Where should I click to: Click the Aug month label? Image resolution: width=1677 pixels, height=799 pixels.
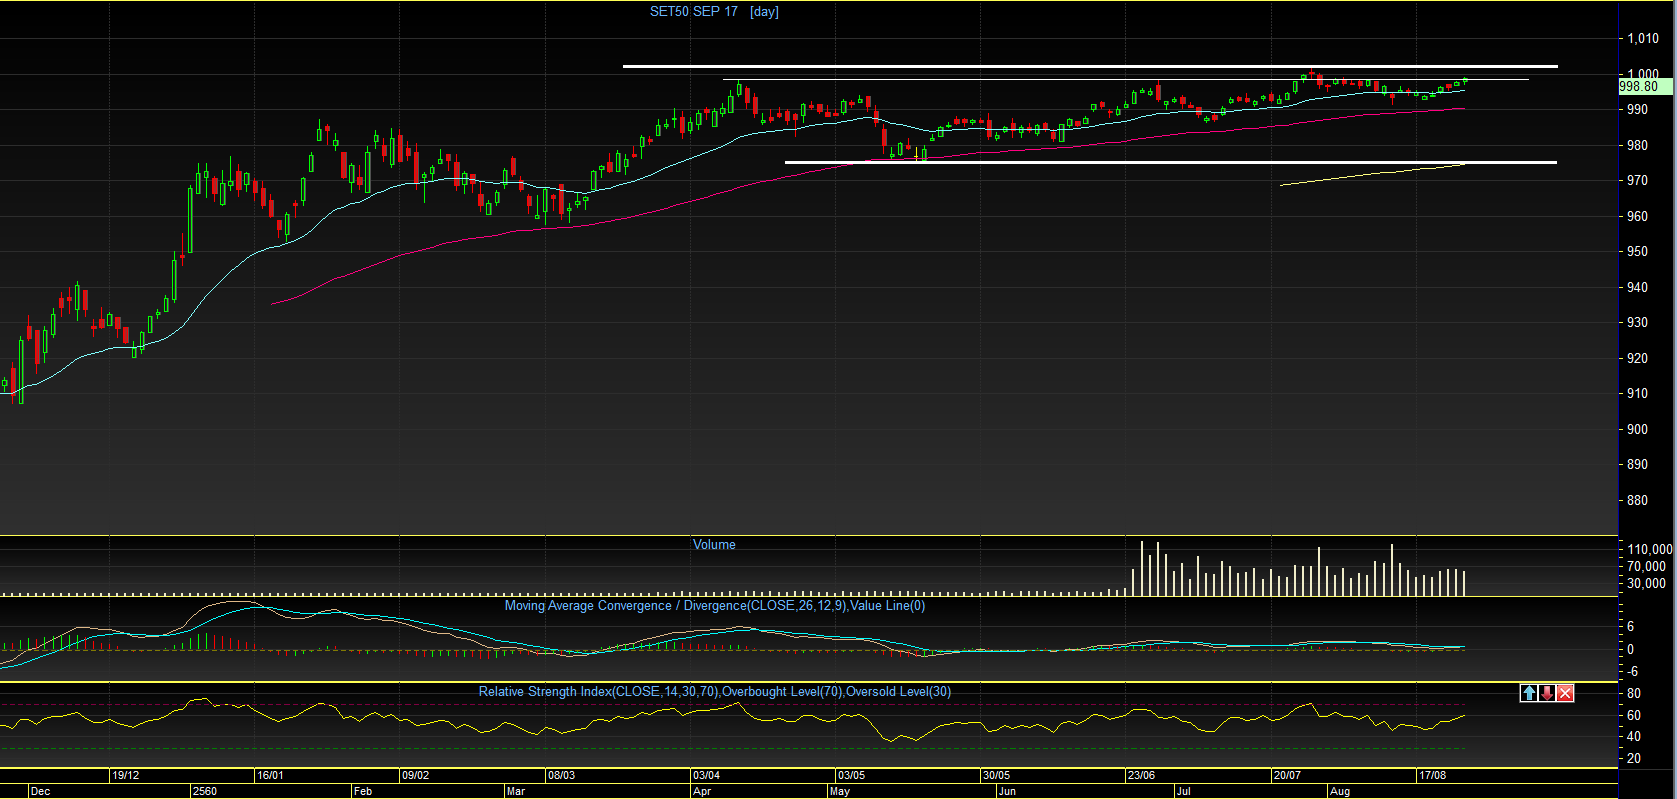click(1340, 792)
